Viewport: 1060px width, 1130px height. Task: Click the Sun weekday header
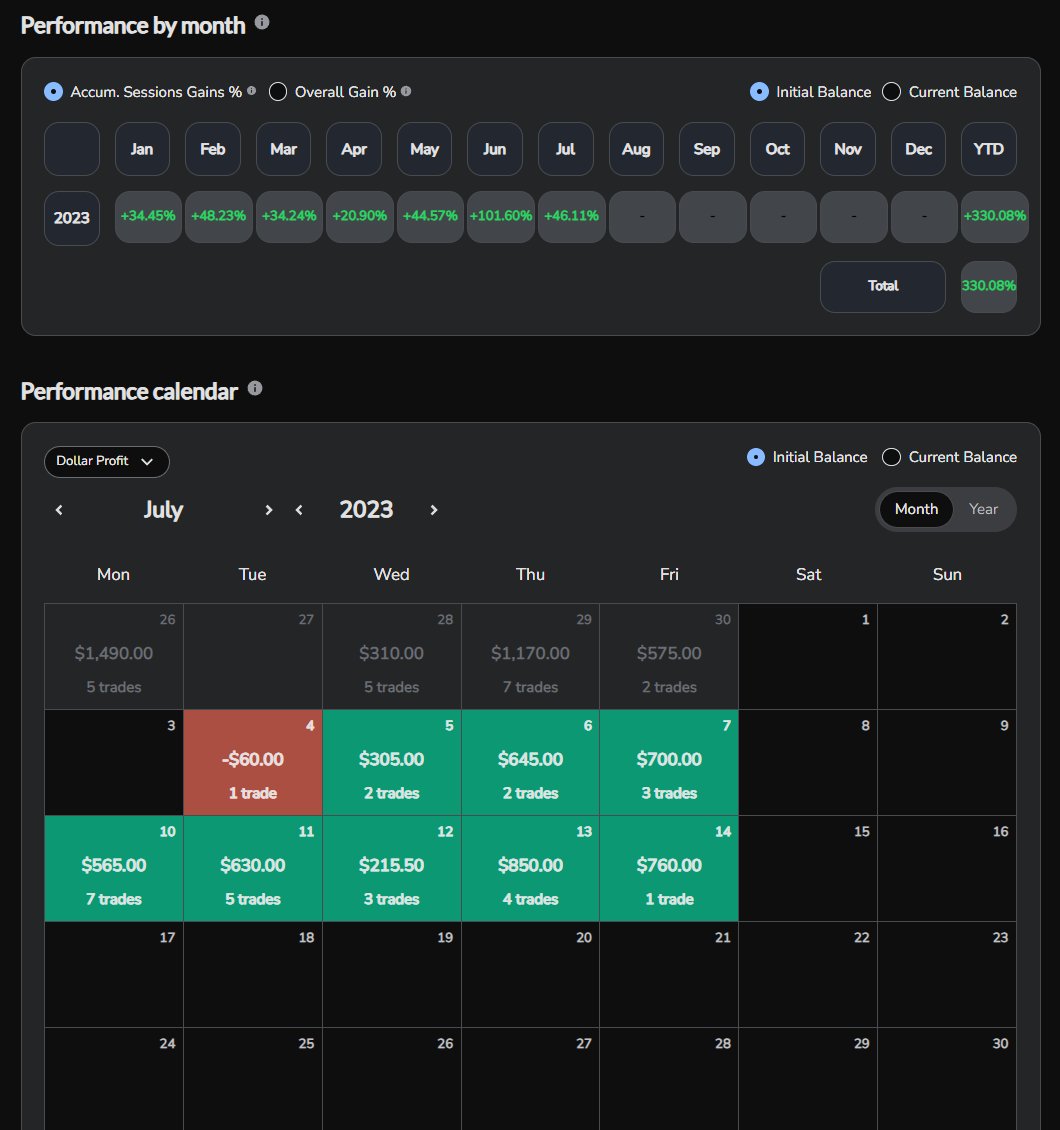pos(947,574)
